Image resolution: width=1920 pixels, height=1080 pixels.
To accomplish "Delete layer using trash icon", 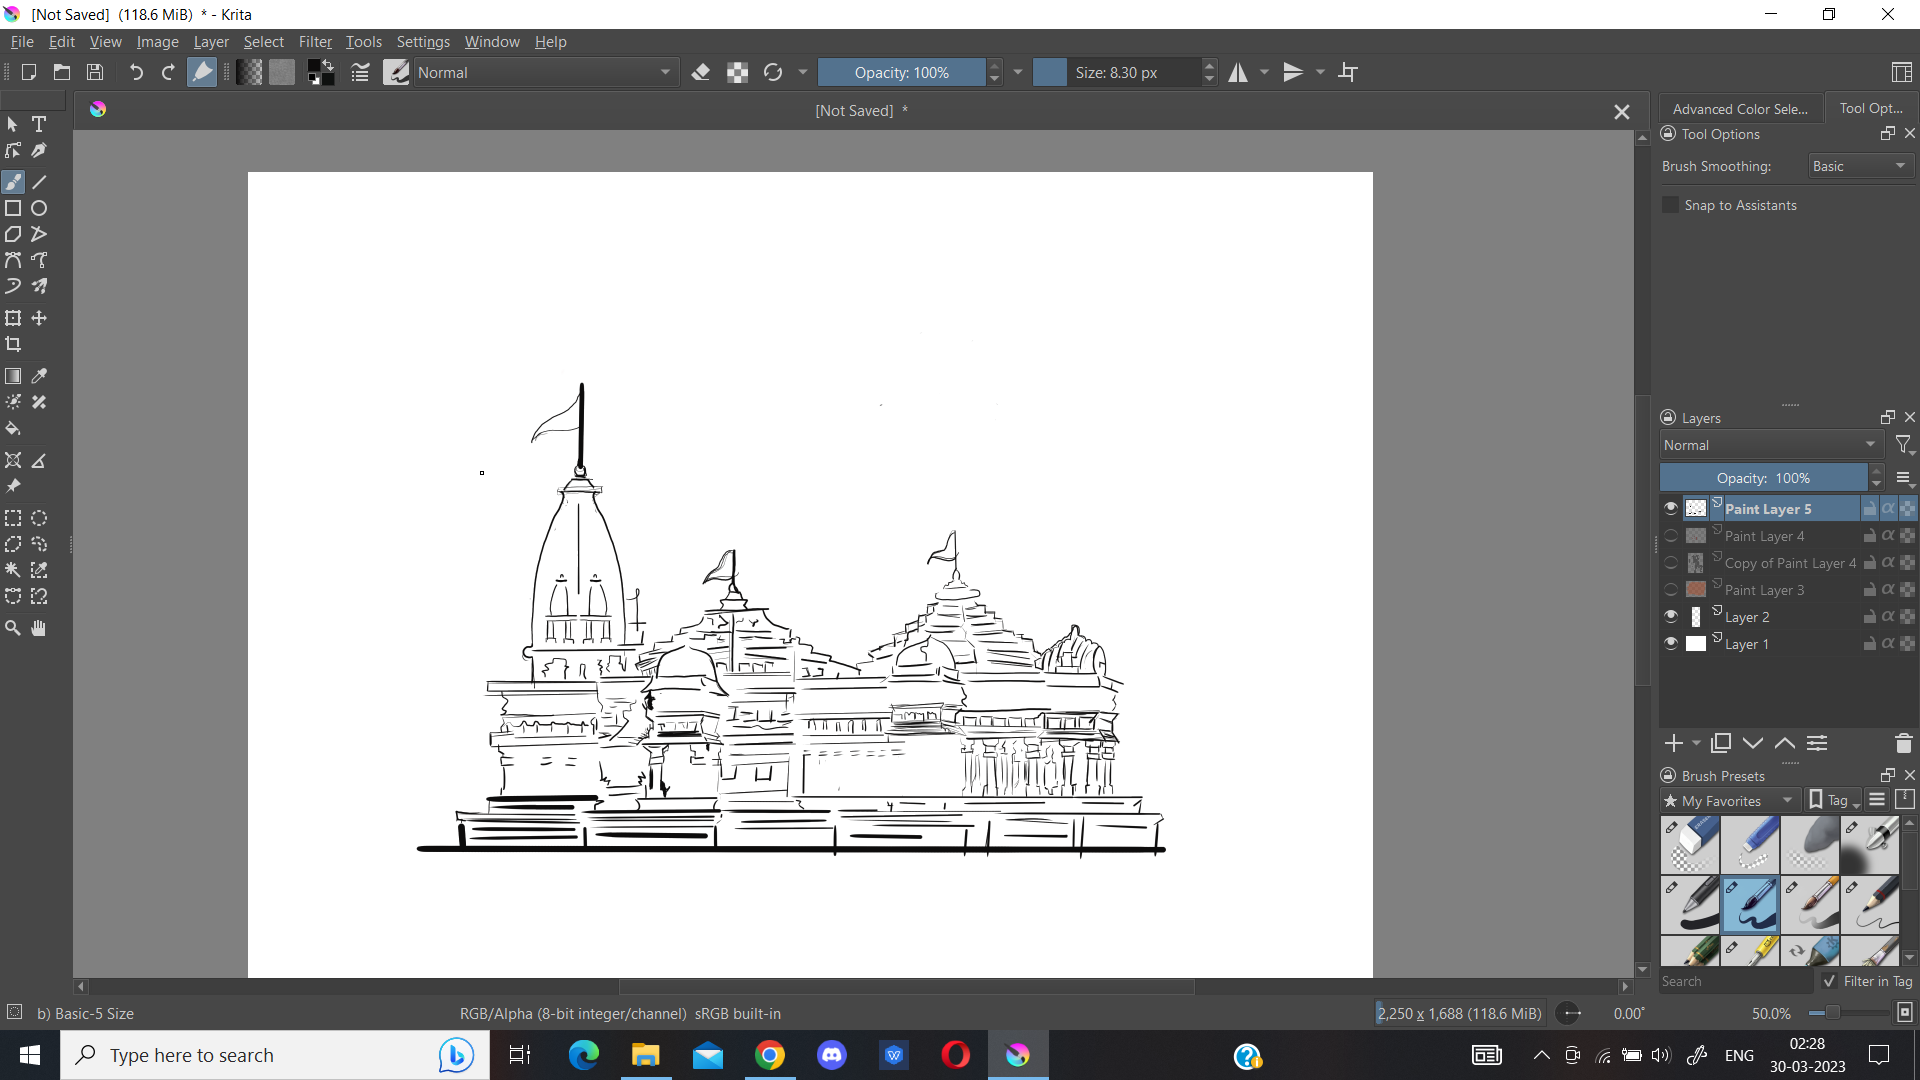I will click(x=1903, y=743).
